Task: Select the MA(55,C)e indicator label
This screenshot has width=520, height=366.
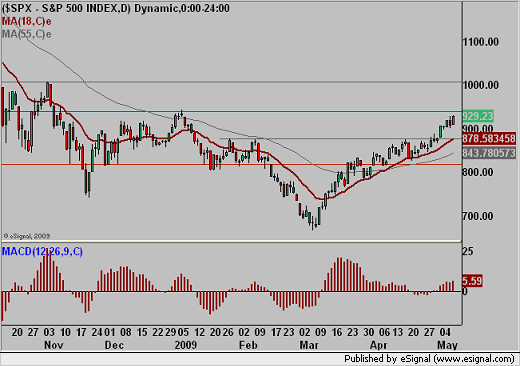Action: click(x=27, y=34)
